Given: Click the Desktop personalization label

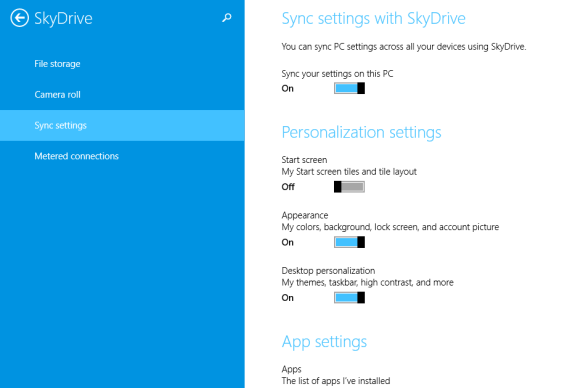Looking at the screenshot, I should point(328,271).
